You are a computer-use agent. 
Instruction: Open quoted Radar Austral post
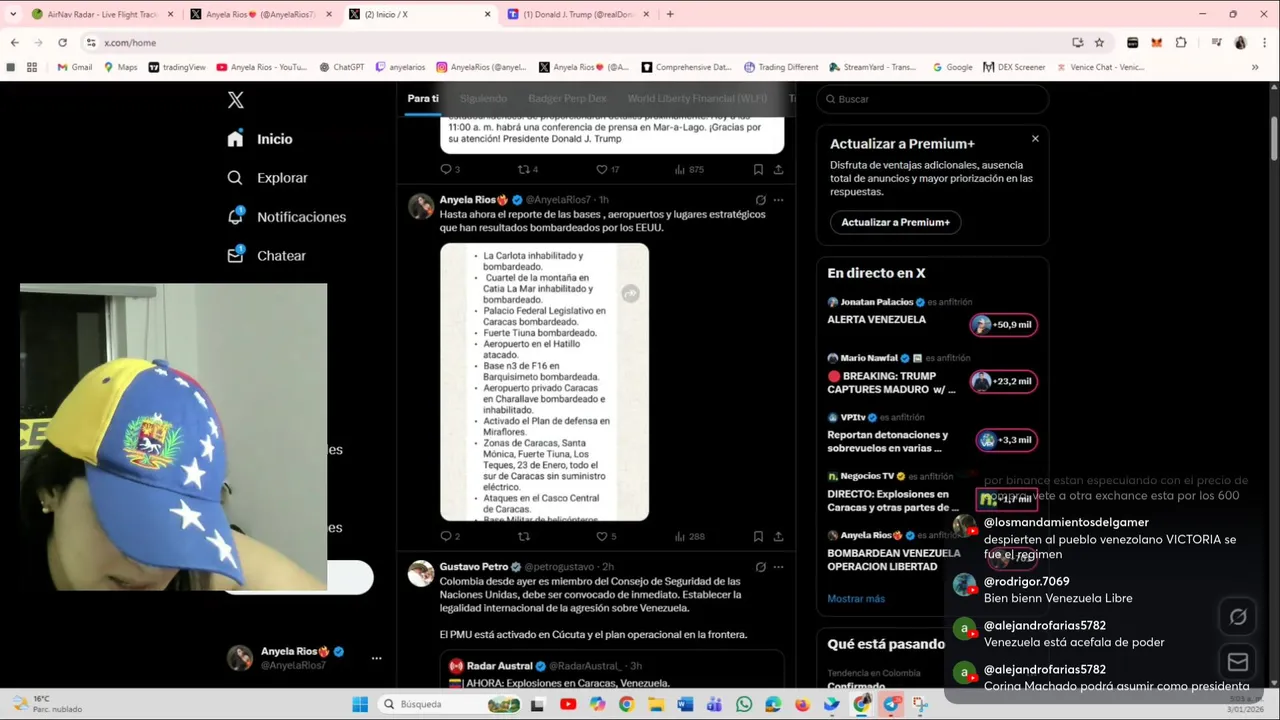pyautogui.click(x=611, y=670)
